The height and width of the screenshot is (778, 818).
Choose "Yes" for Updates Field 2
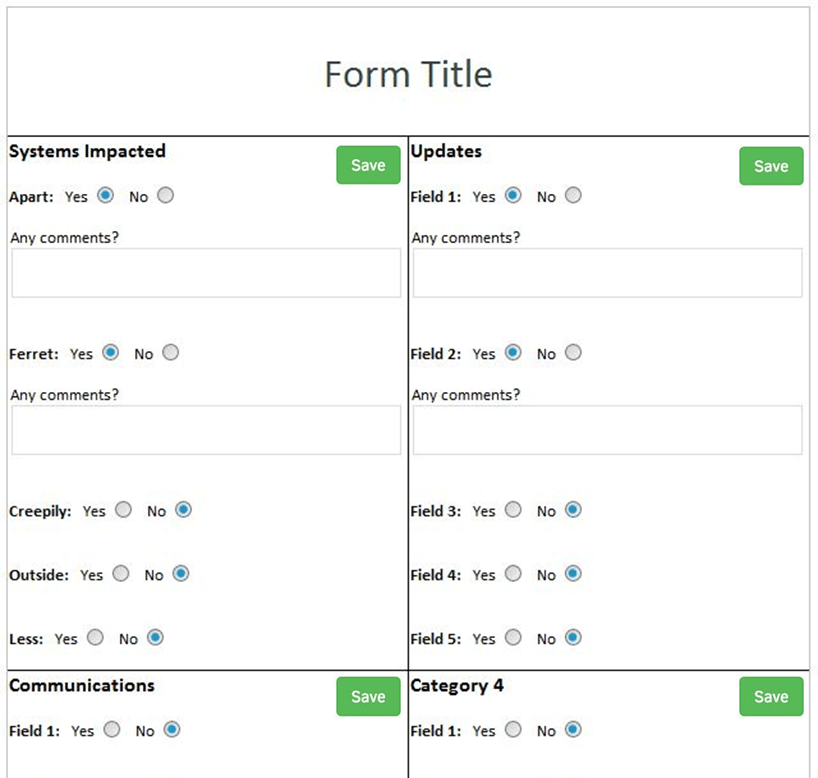[x=513, y=352]
